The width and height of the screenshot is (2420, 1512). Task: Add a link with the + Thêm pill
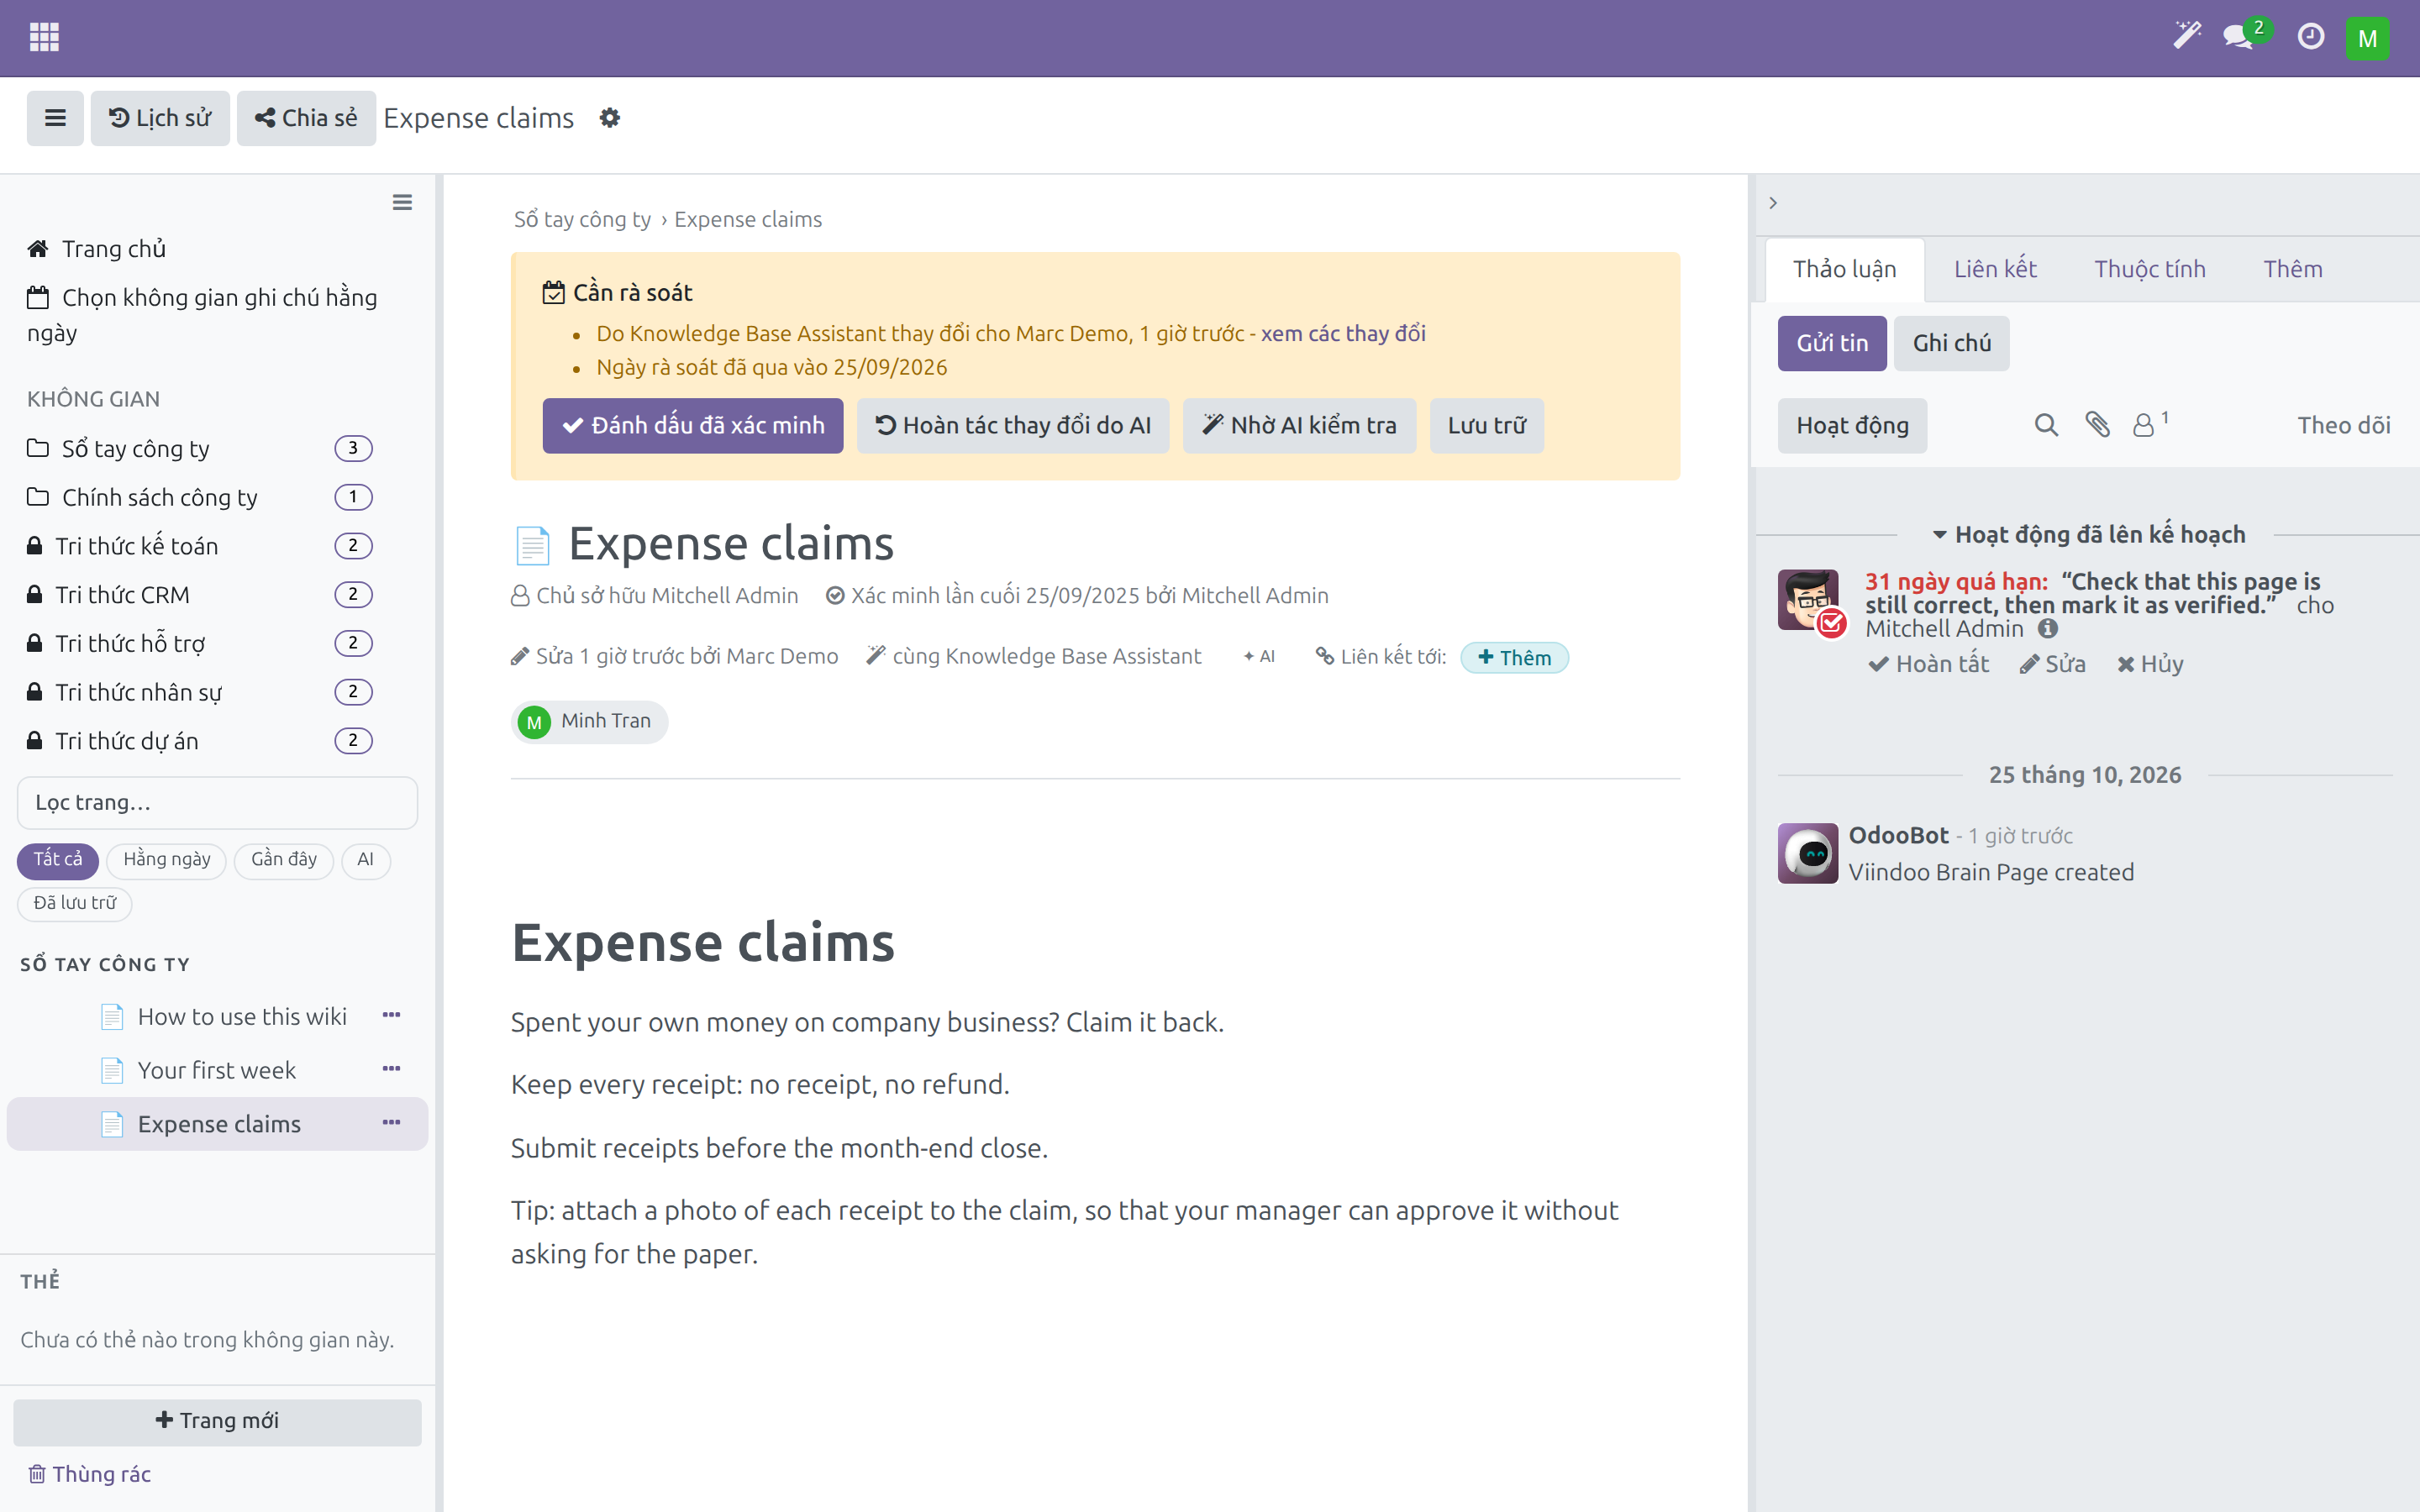coord(1514,658)
